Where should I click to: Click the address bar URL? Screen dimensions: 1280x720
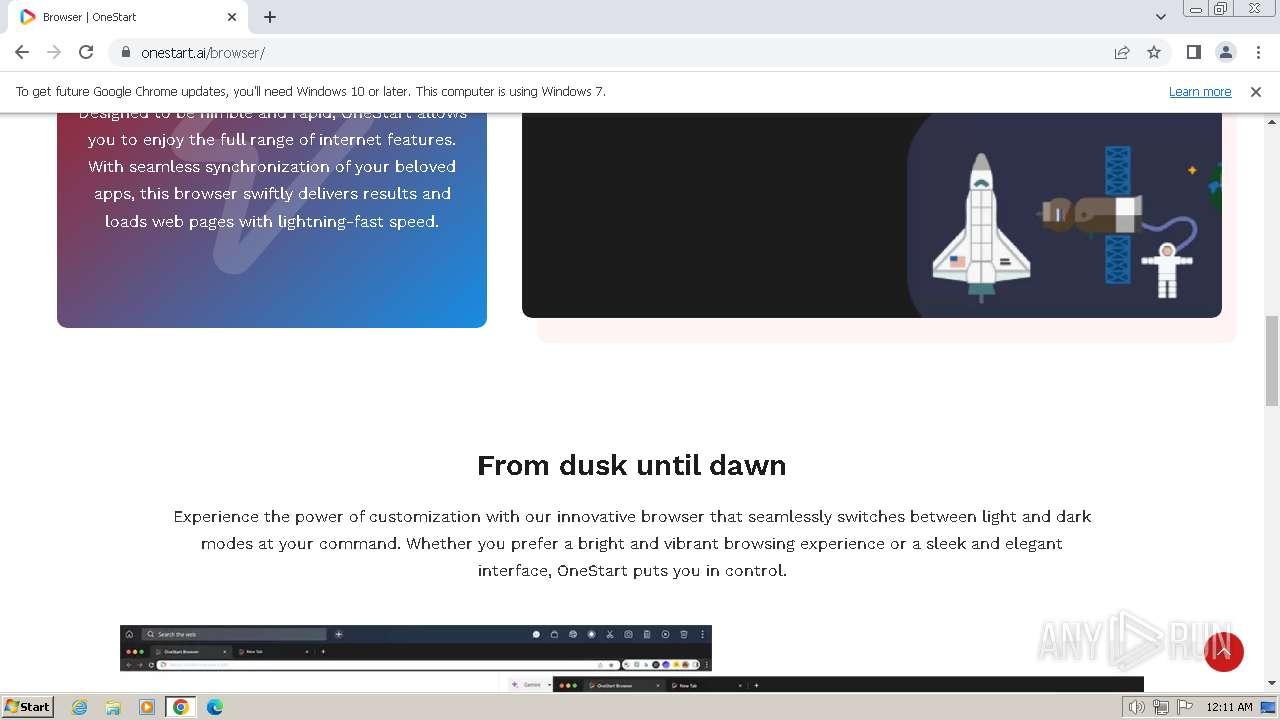203,53
